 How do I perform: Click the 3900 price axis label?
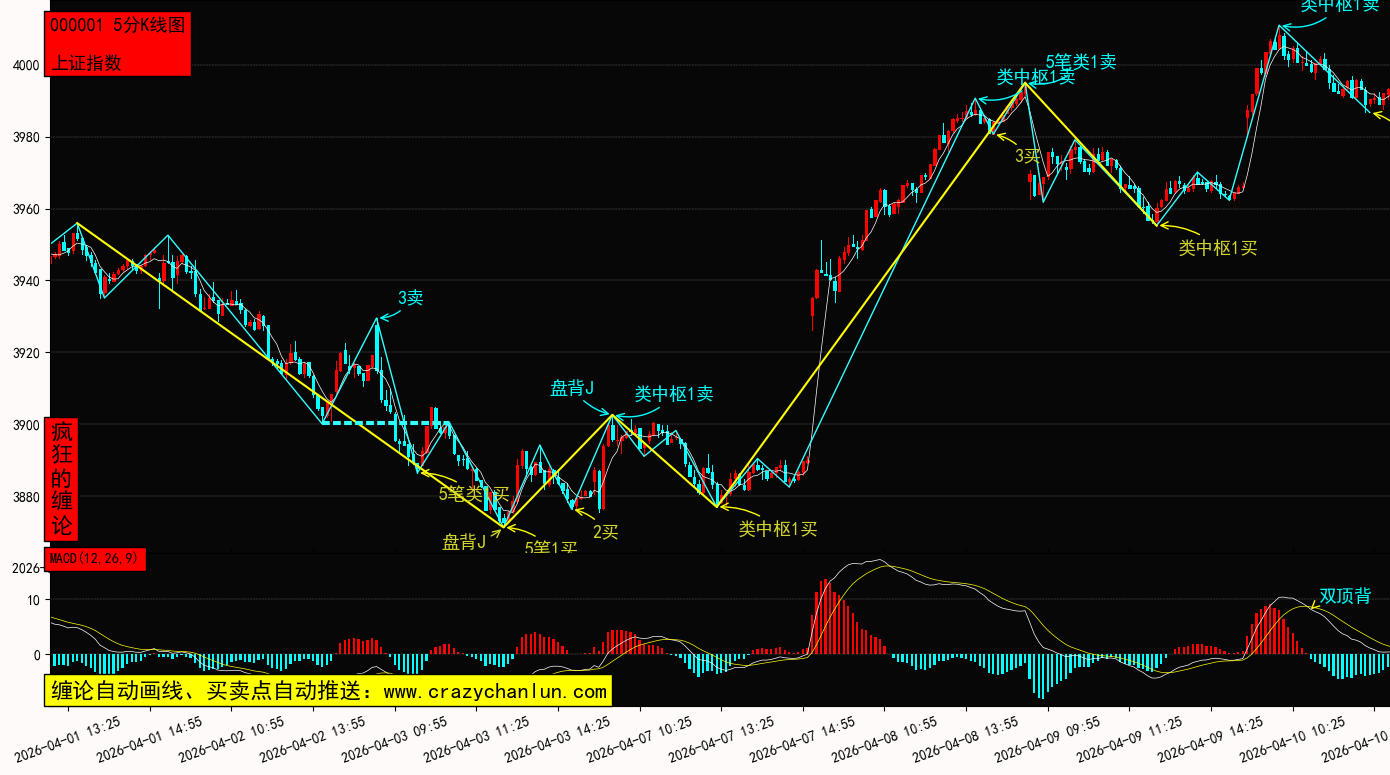point(24,426)
